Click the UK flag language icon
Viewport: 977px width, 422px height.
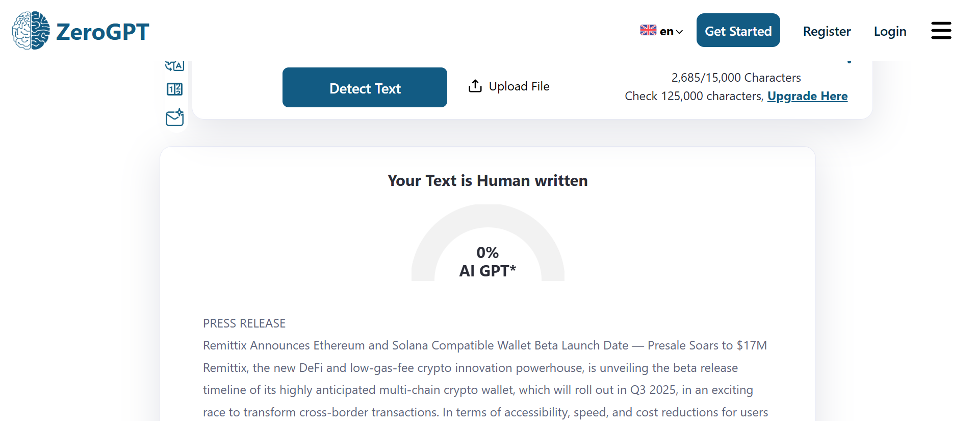[x=648, y=30]
